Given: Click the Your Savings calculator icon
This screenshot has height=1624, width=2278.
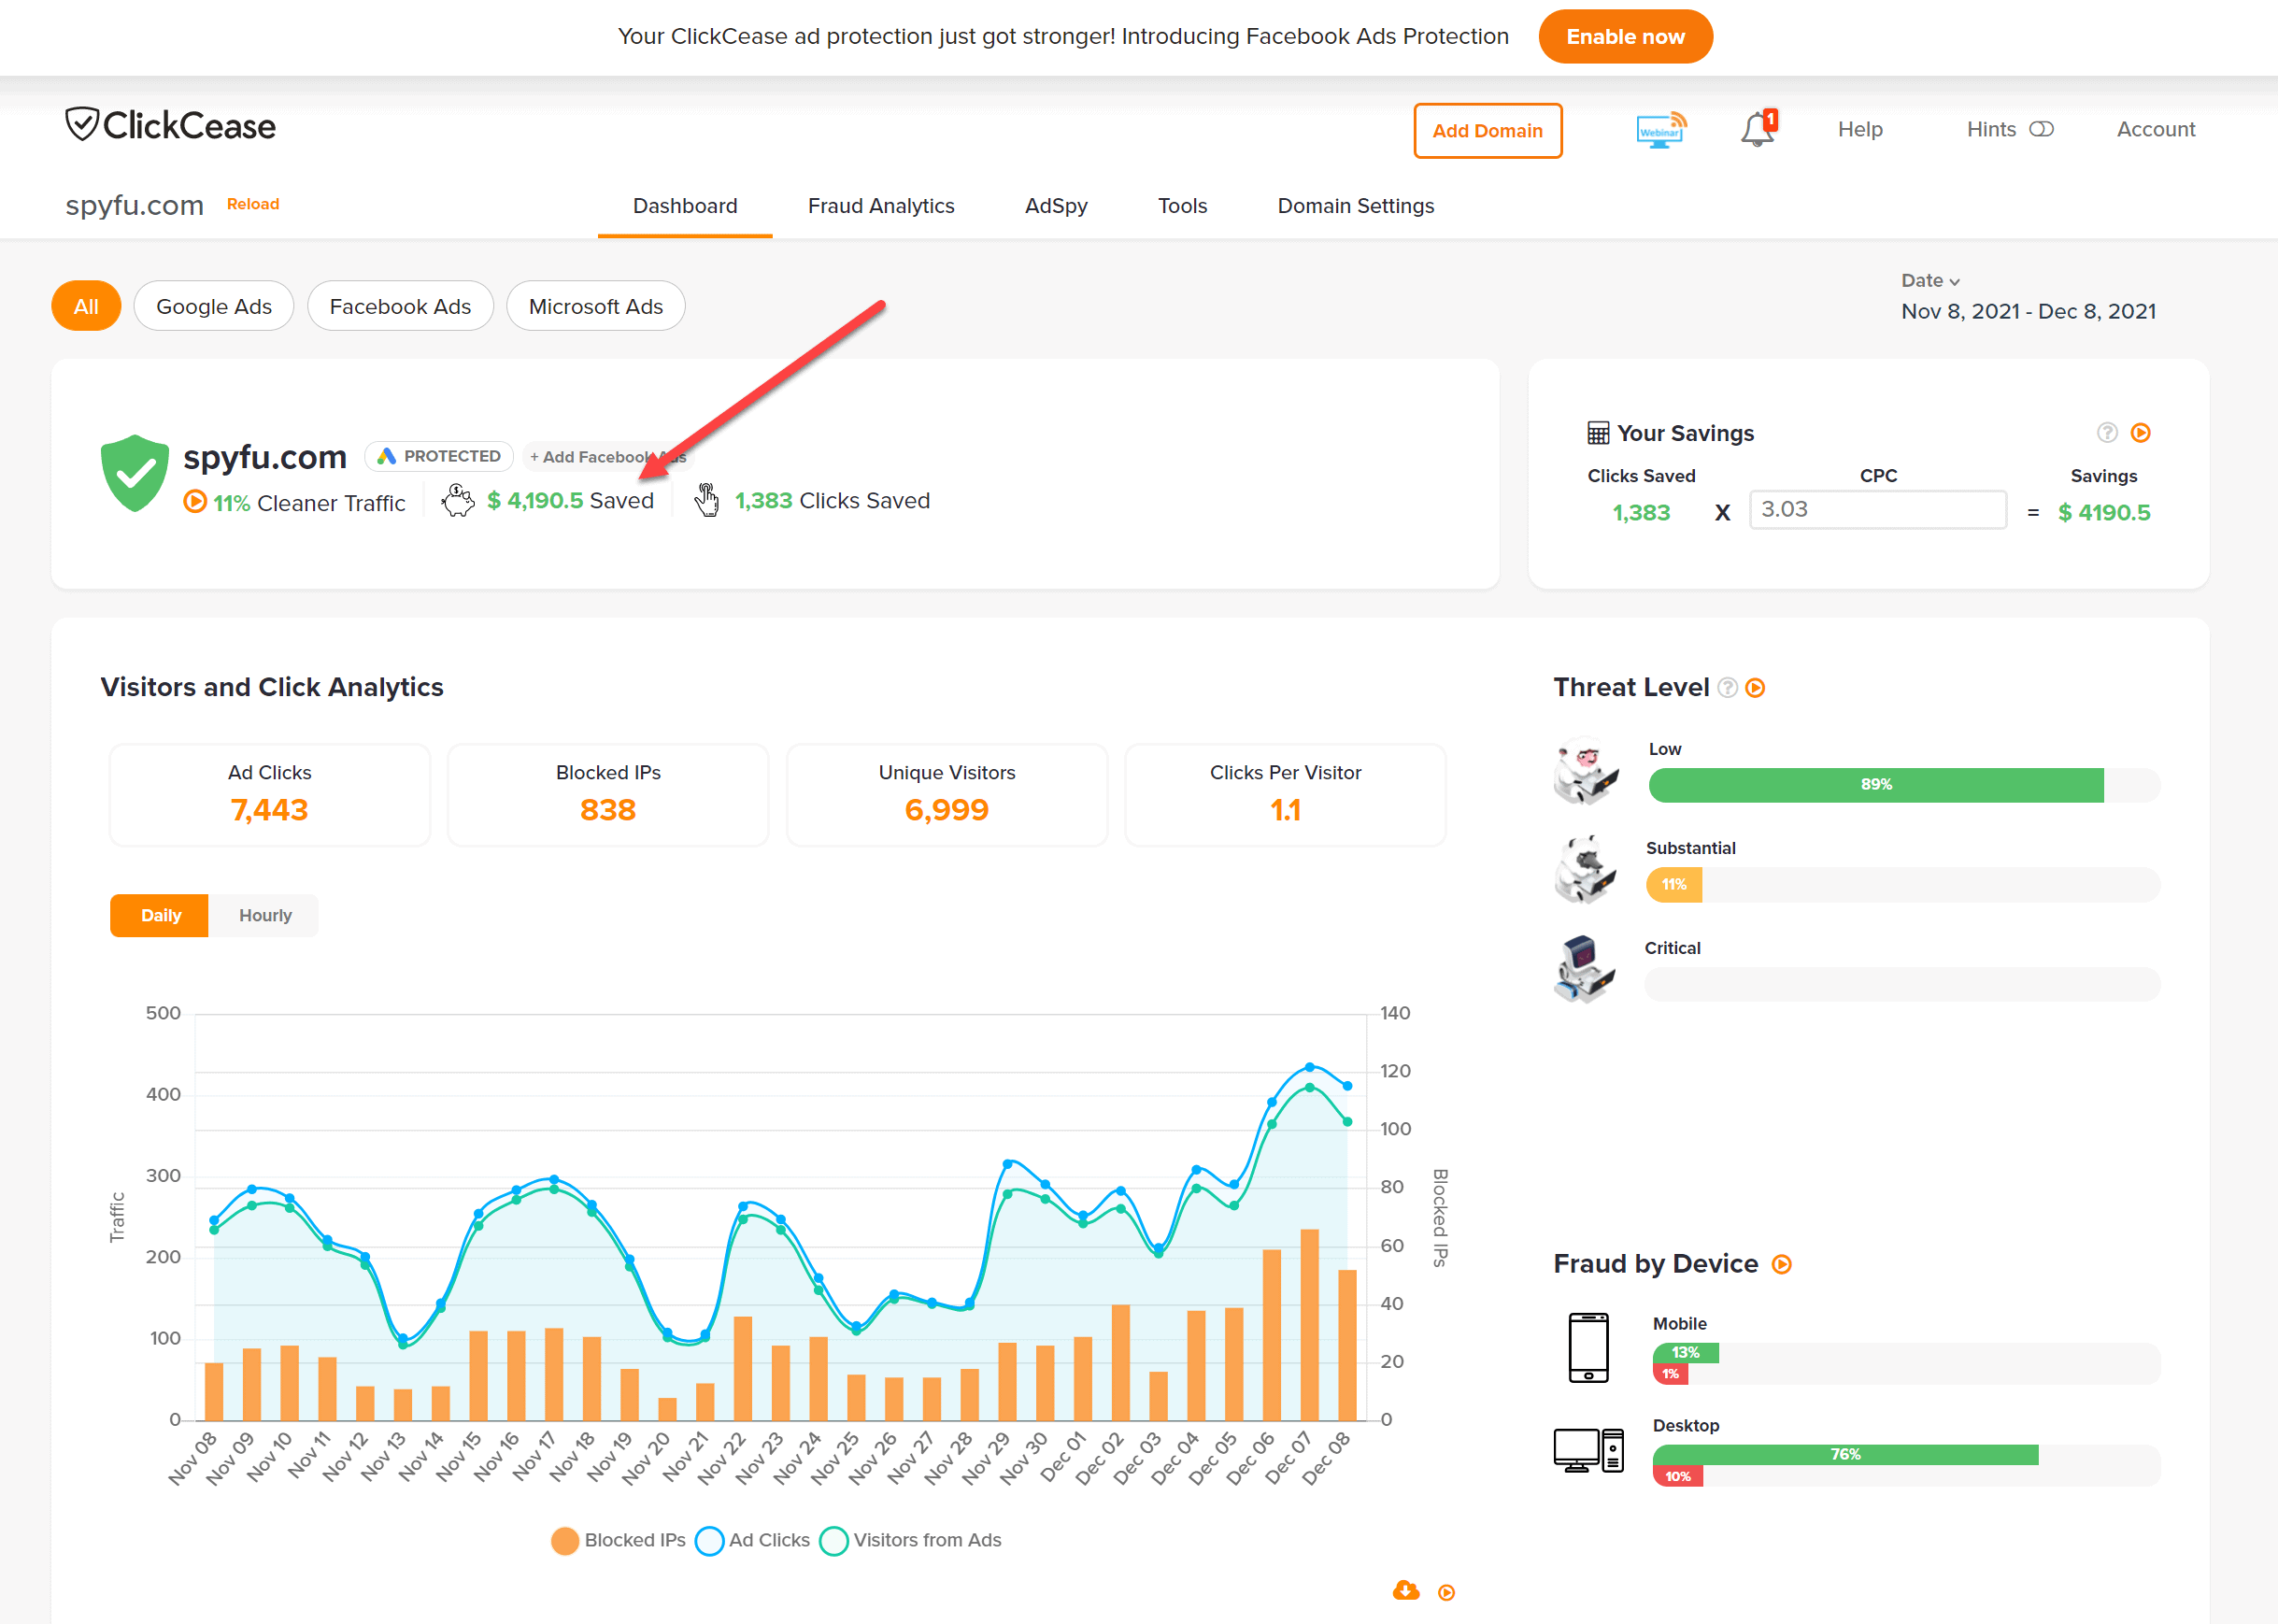Looking at the screenshot, I should coord(1598,433).
